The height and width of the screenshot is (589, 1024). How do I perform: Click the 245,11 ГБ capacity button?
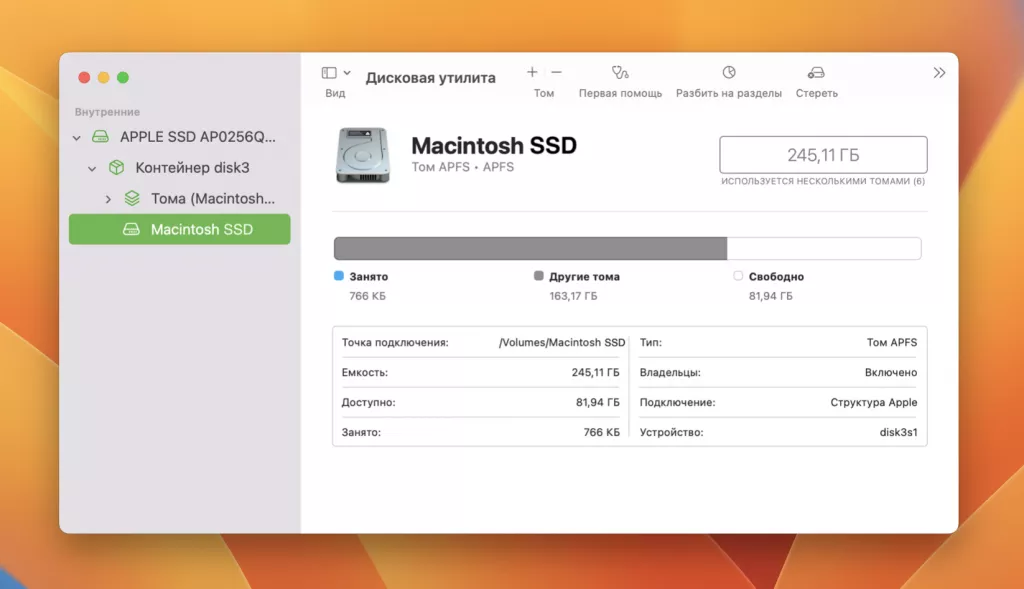click(822, 154)
